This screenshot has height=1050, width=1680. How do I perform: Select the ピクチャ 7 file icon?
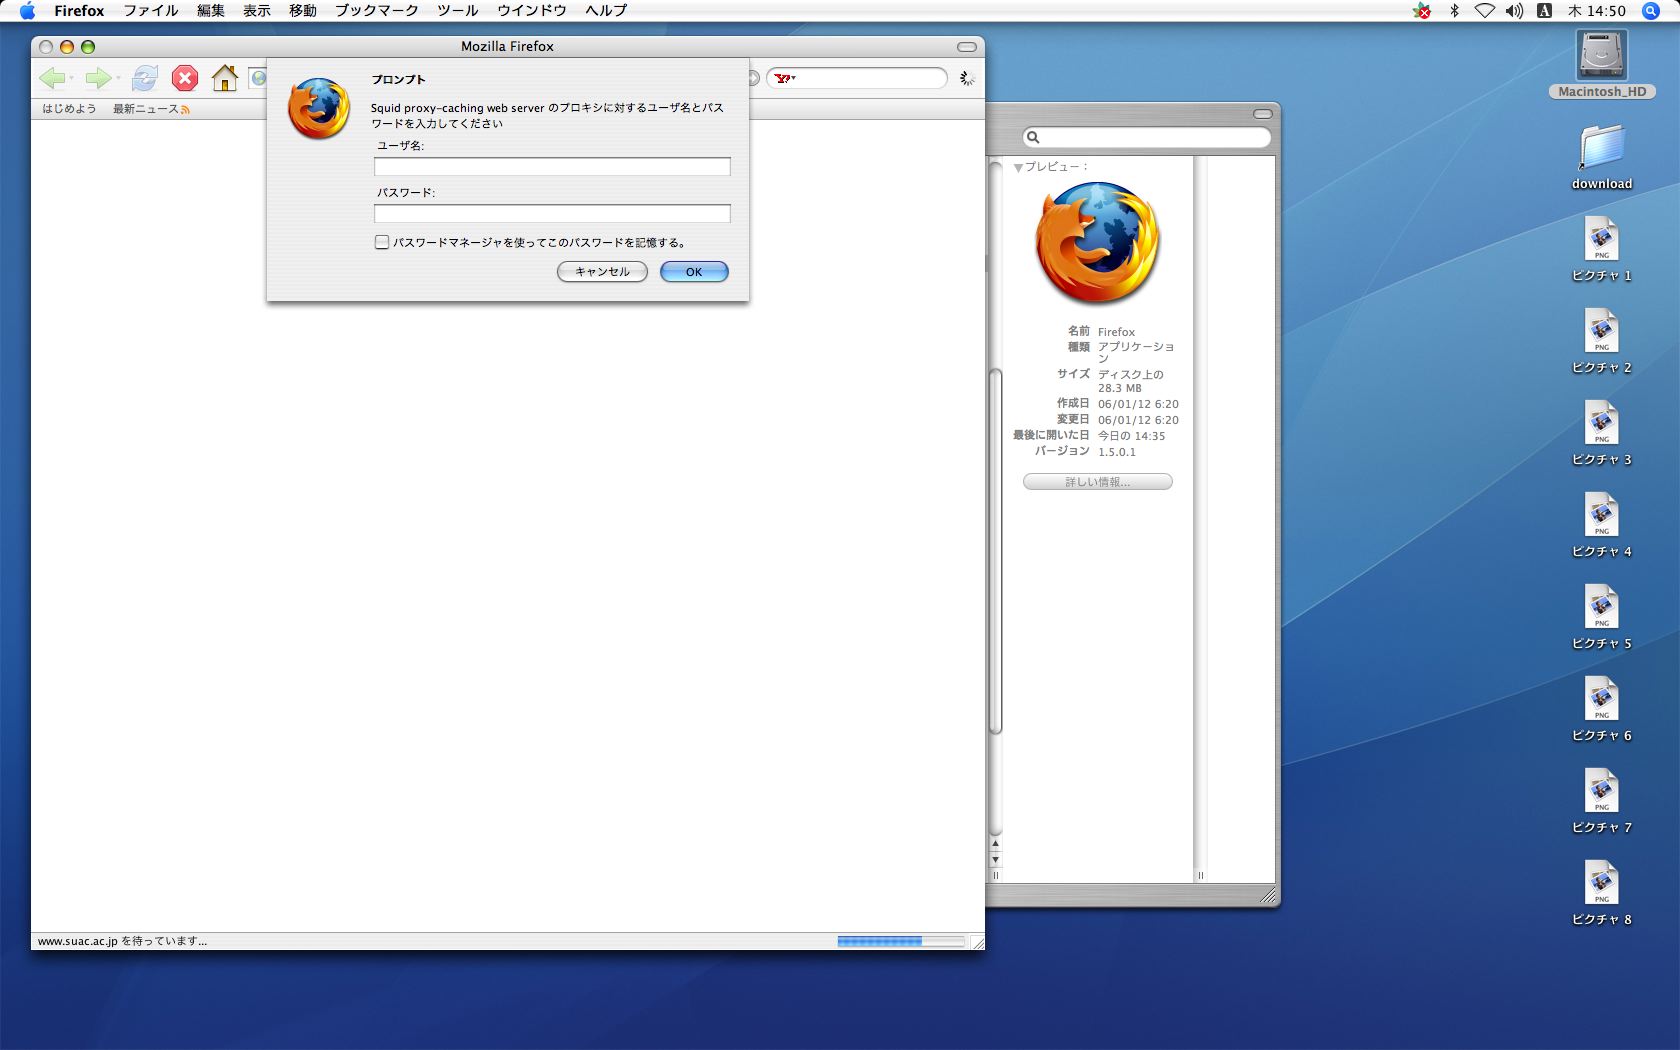[1602, 792]
